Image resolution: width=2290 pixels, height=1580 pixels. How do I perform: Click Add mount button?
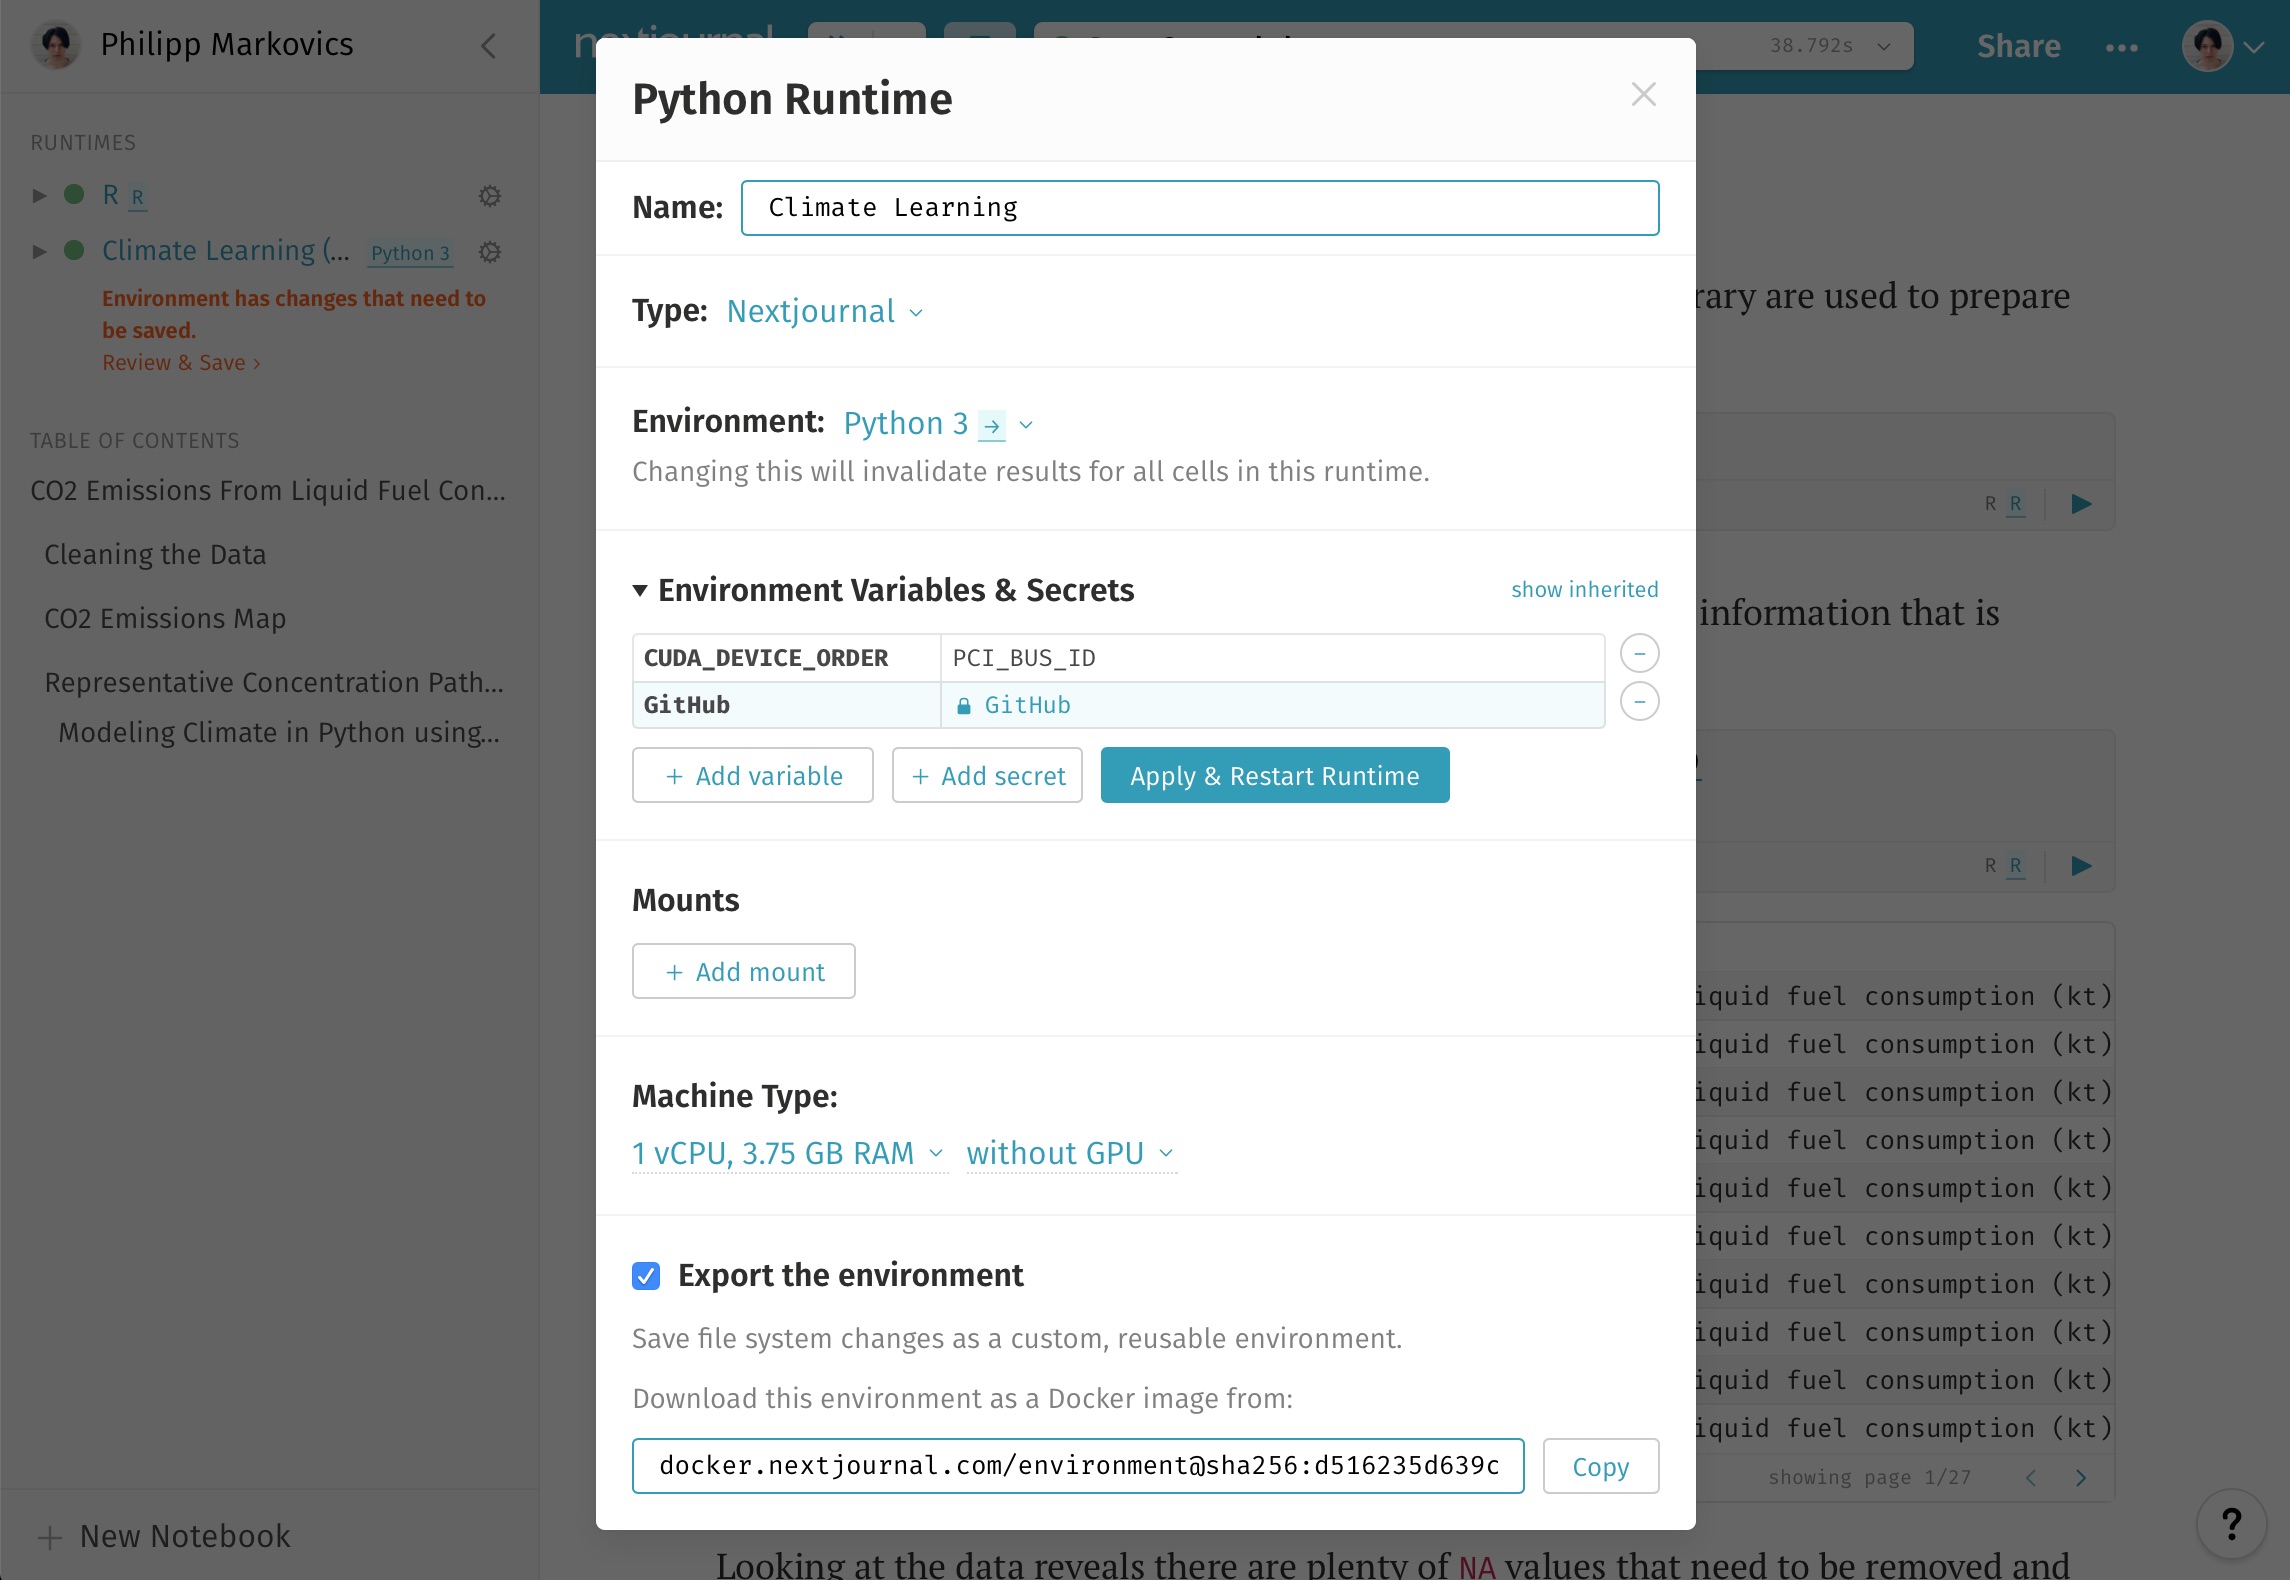[x=744, y=972]
